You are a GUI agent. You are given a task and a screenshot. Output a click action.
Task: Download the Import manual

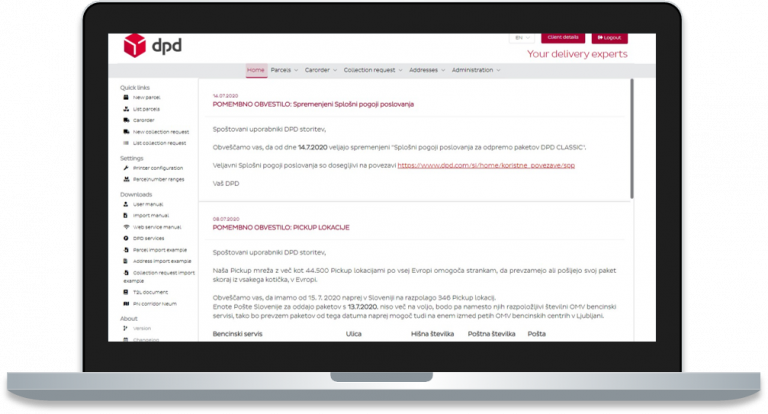point(151,216)
